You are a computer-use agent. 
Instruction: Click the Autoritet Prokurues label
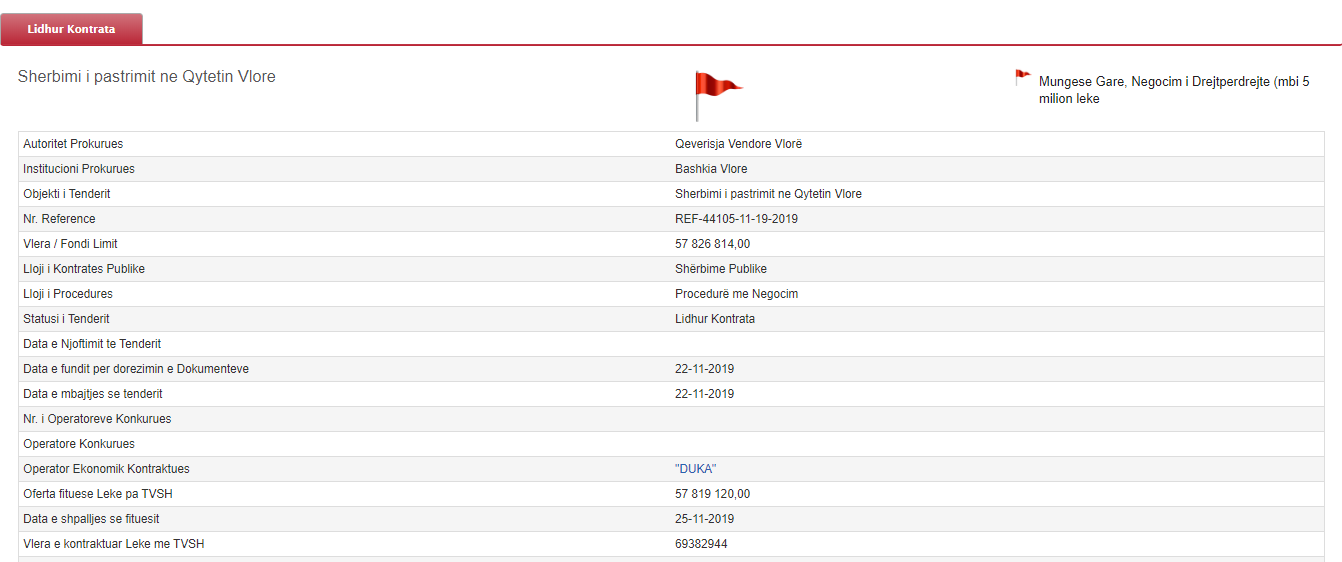[73, 144]
